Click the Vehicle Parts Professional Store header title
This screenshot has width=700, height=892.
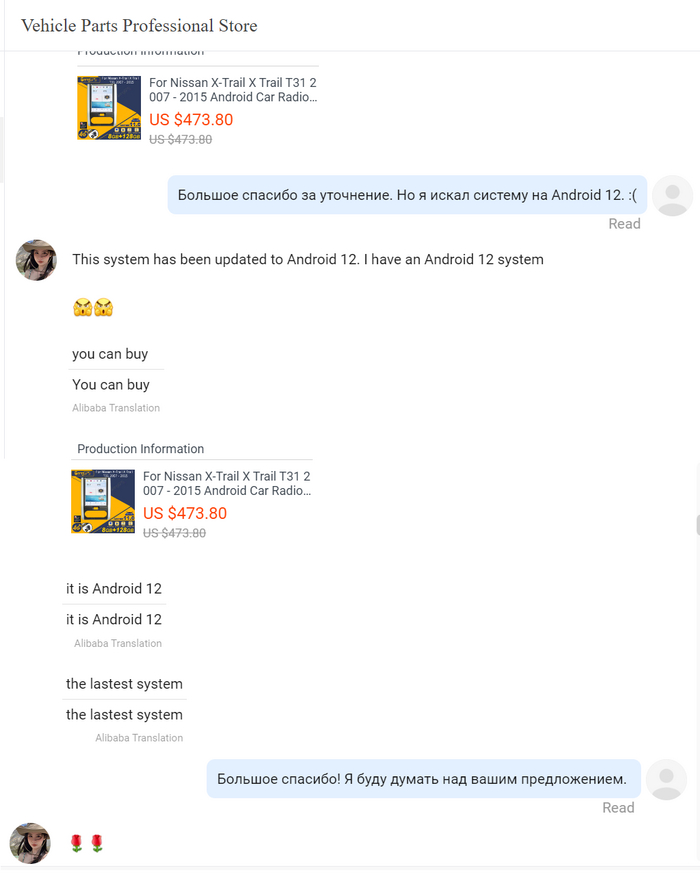pyautogui.click(x=139, y=26)
